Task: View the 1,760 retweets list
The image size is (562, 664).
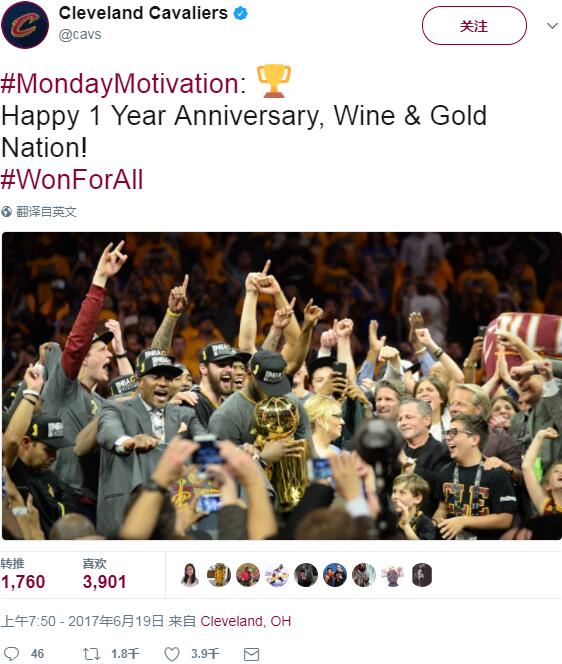Action: pyautogui.click(x=23, y=575)
